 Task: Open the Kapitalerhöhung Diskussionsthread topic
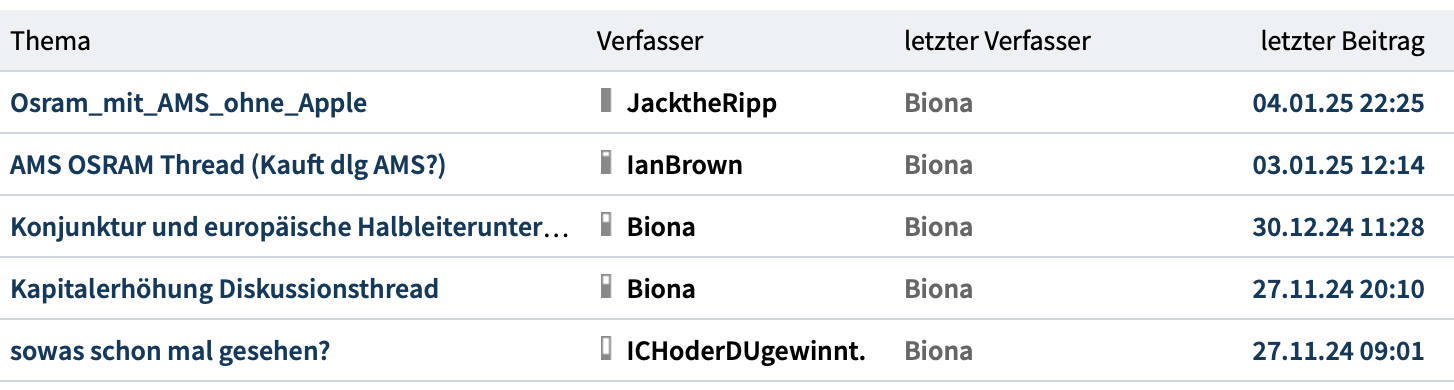click(x=224, y=289)
